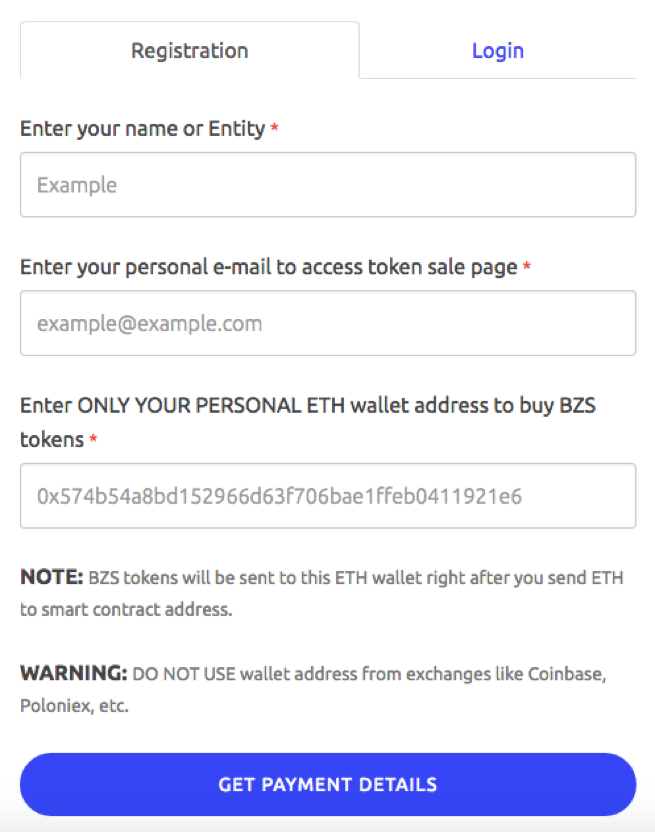Select the ETH wallet address input field
The width and height of the screenshot is (655, 832).
pyautogui.click(x=328, y=496)
